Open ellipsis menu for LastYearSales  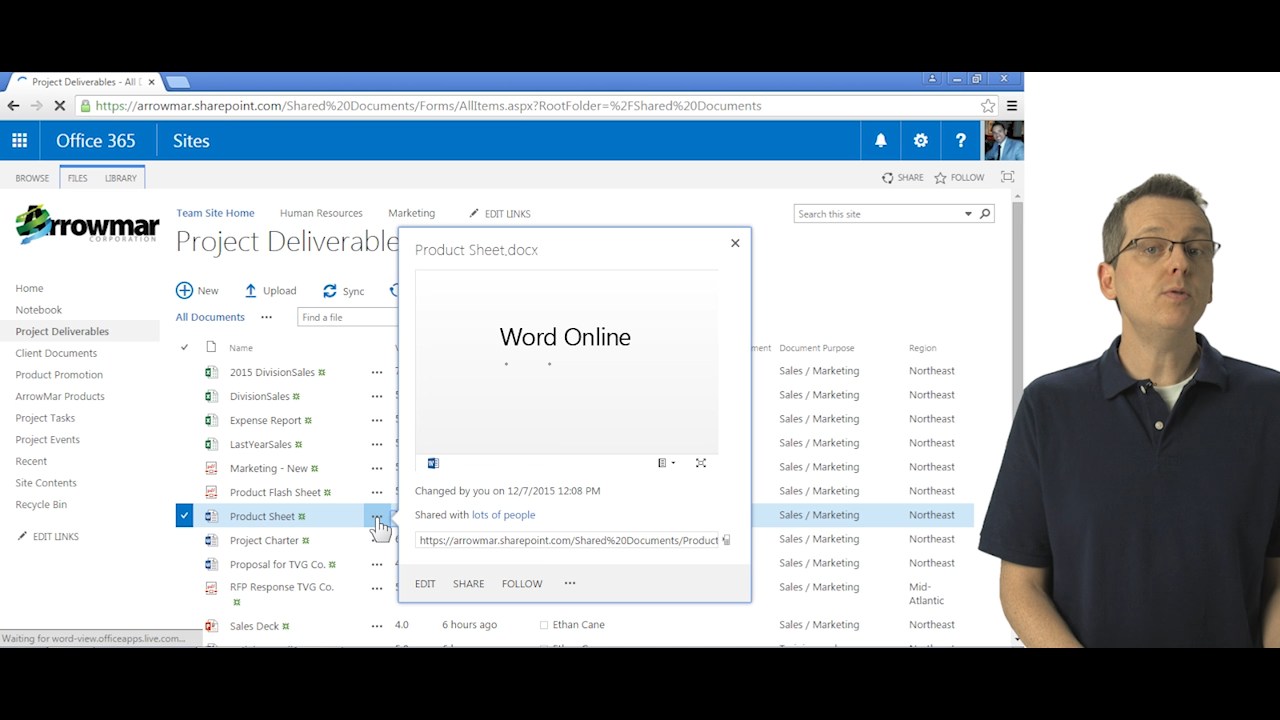(377, 444)
